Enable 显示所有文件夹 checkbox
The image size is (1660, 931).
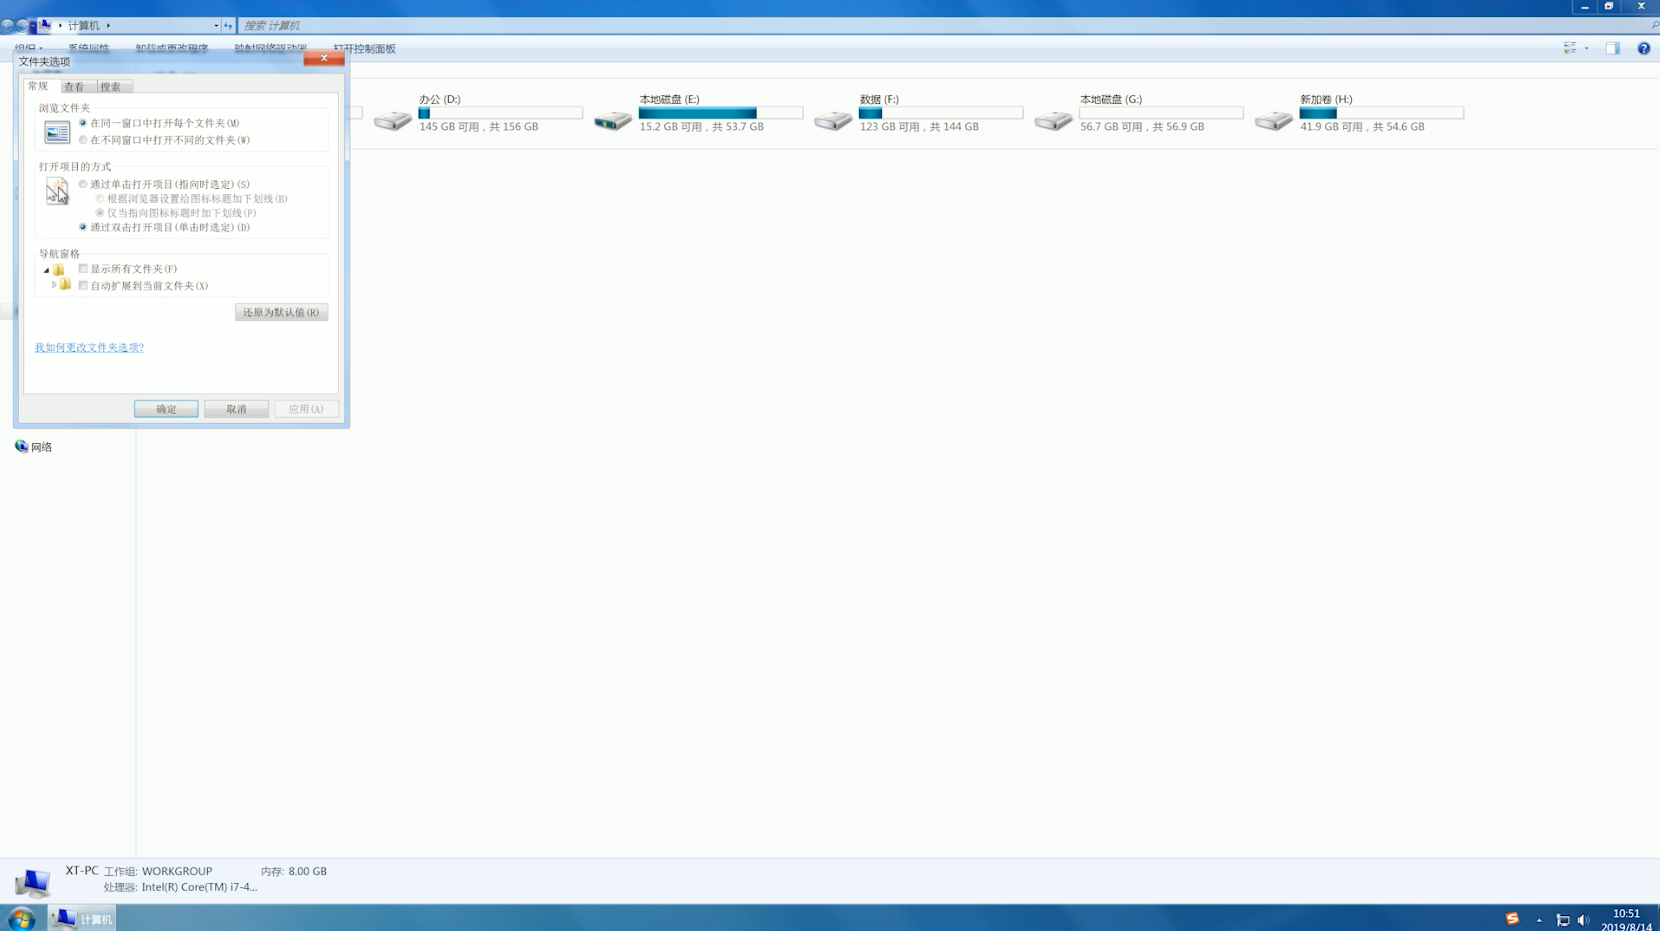128,269
